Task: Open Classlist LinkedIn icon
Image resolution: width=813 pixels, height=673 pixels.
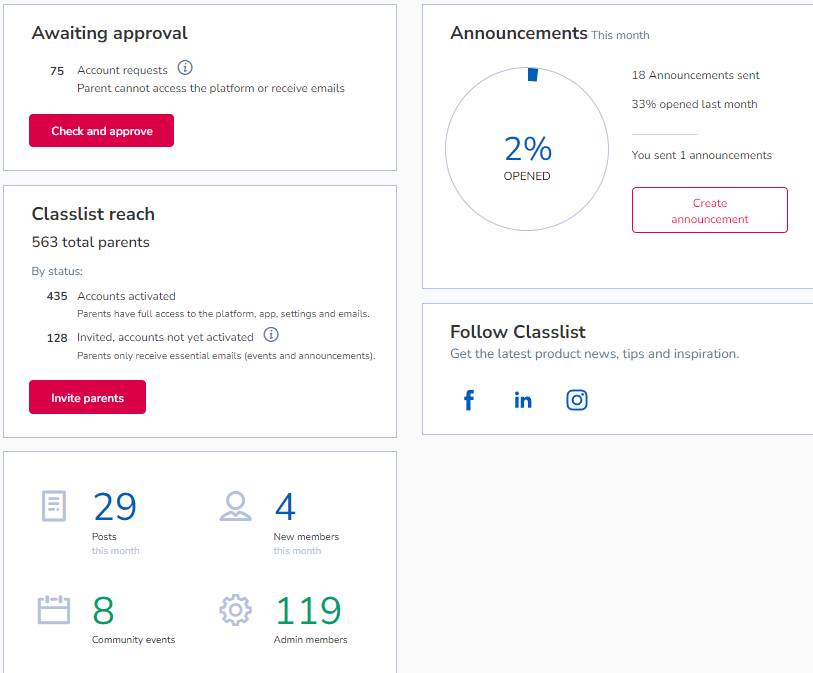Action: pos(523,400)
